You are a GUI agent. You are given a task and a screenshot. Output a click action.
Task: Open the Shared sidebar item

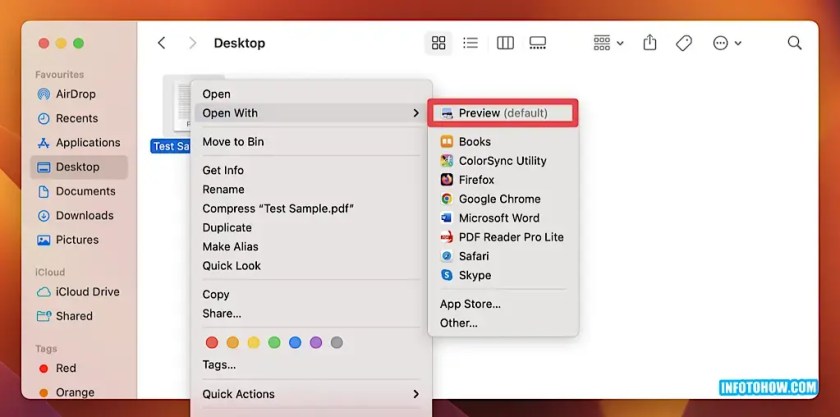tap(64, 316)
